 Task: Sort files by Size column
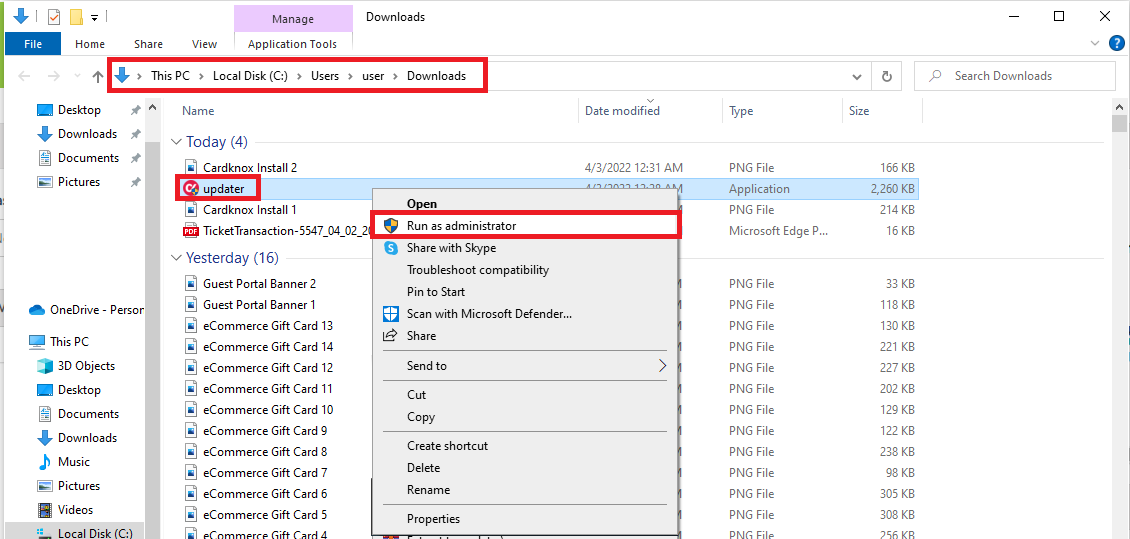(x=859, y=111)
